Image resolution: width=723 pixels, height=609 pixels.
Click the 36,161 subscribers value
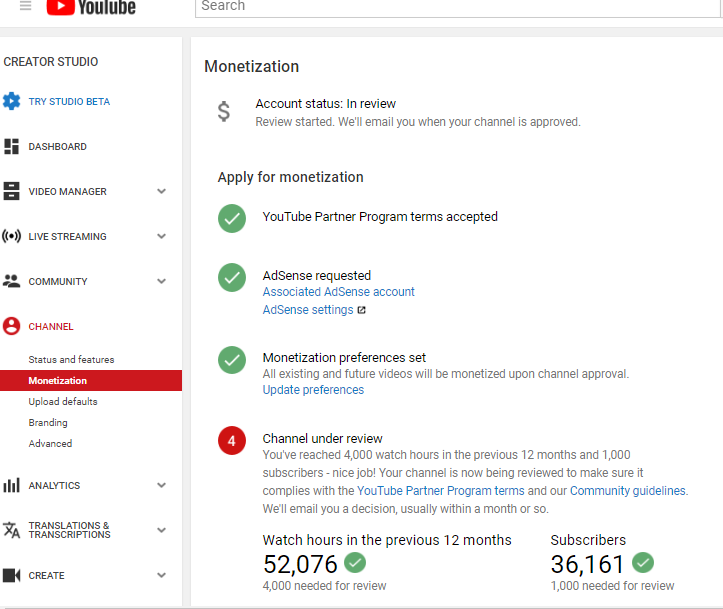click(587, 564)
